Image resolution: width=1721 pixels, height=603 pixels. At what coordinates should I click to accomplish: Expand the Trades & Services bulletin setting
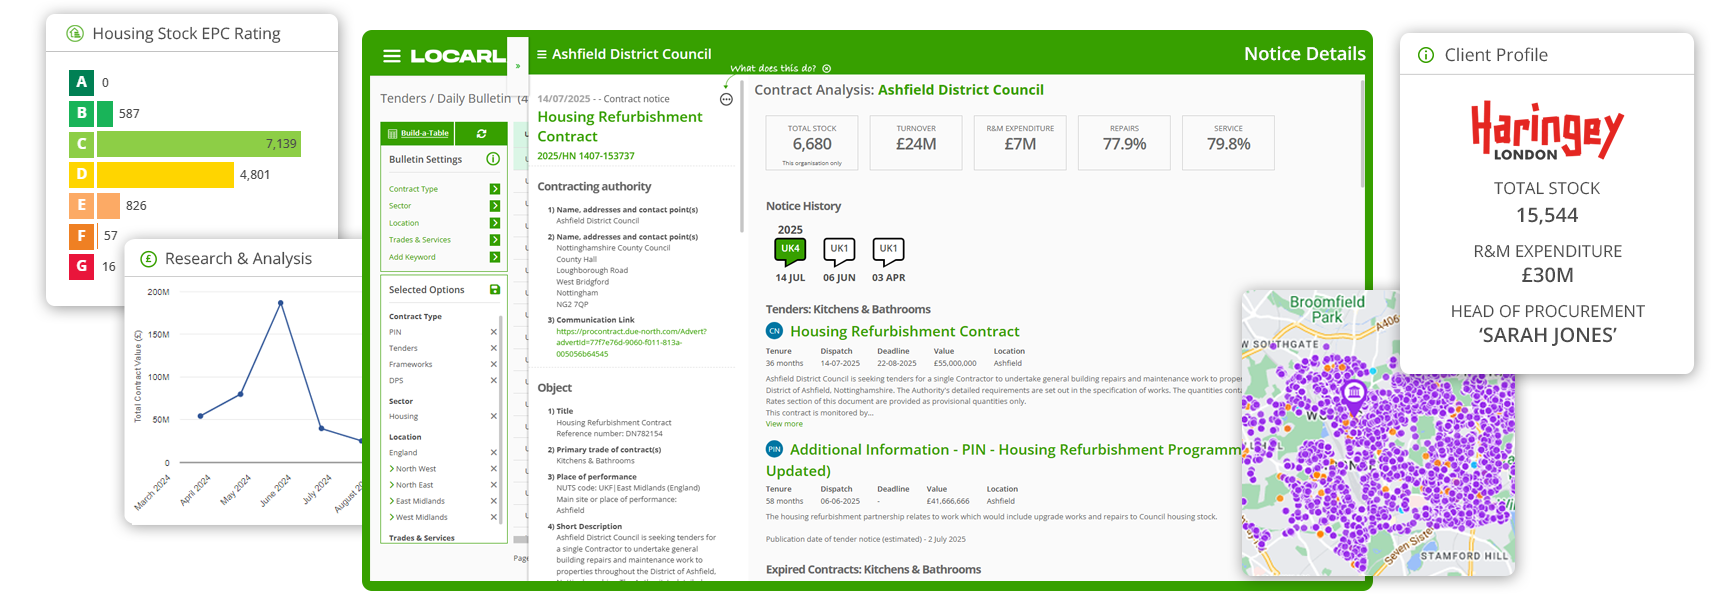(x=495, y=240)
